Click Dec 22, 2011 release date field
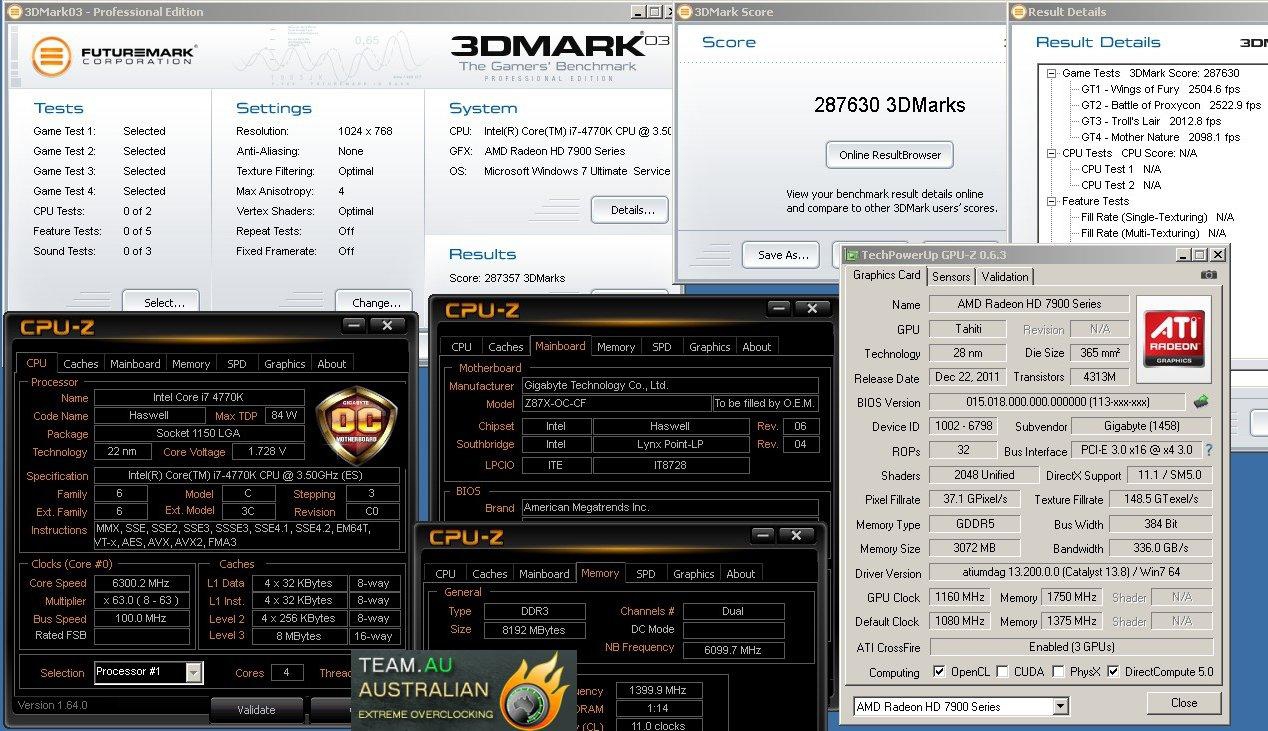 967,378
